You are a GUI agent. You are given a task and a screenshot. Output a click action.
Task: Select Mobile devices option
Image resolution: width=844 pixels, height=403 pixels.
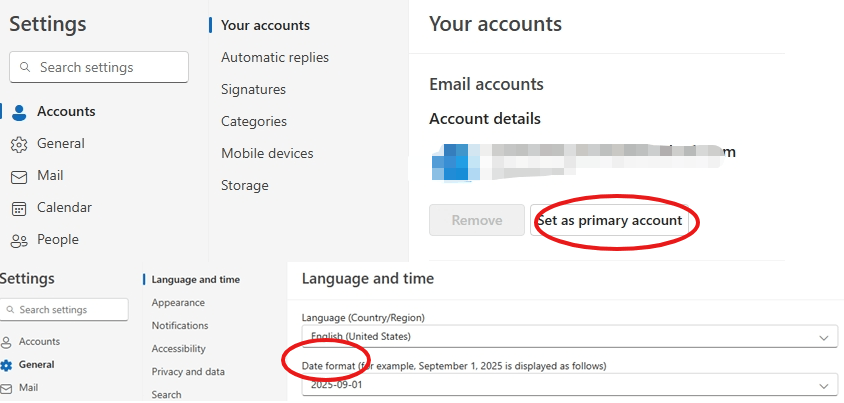tap(267, 153)
